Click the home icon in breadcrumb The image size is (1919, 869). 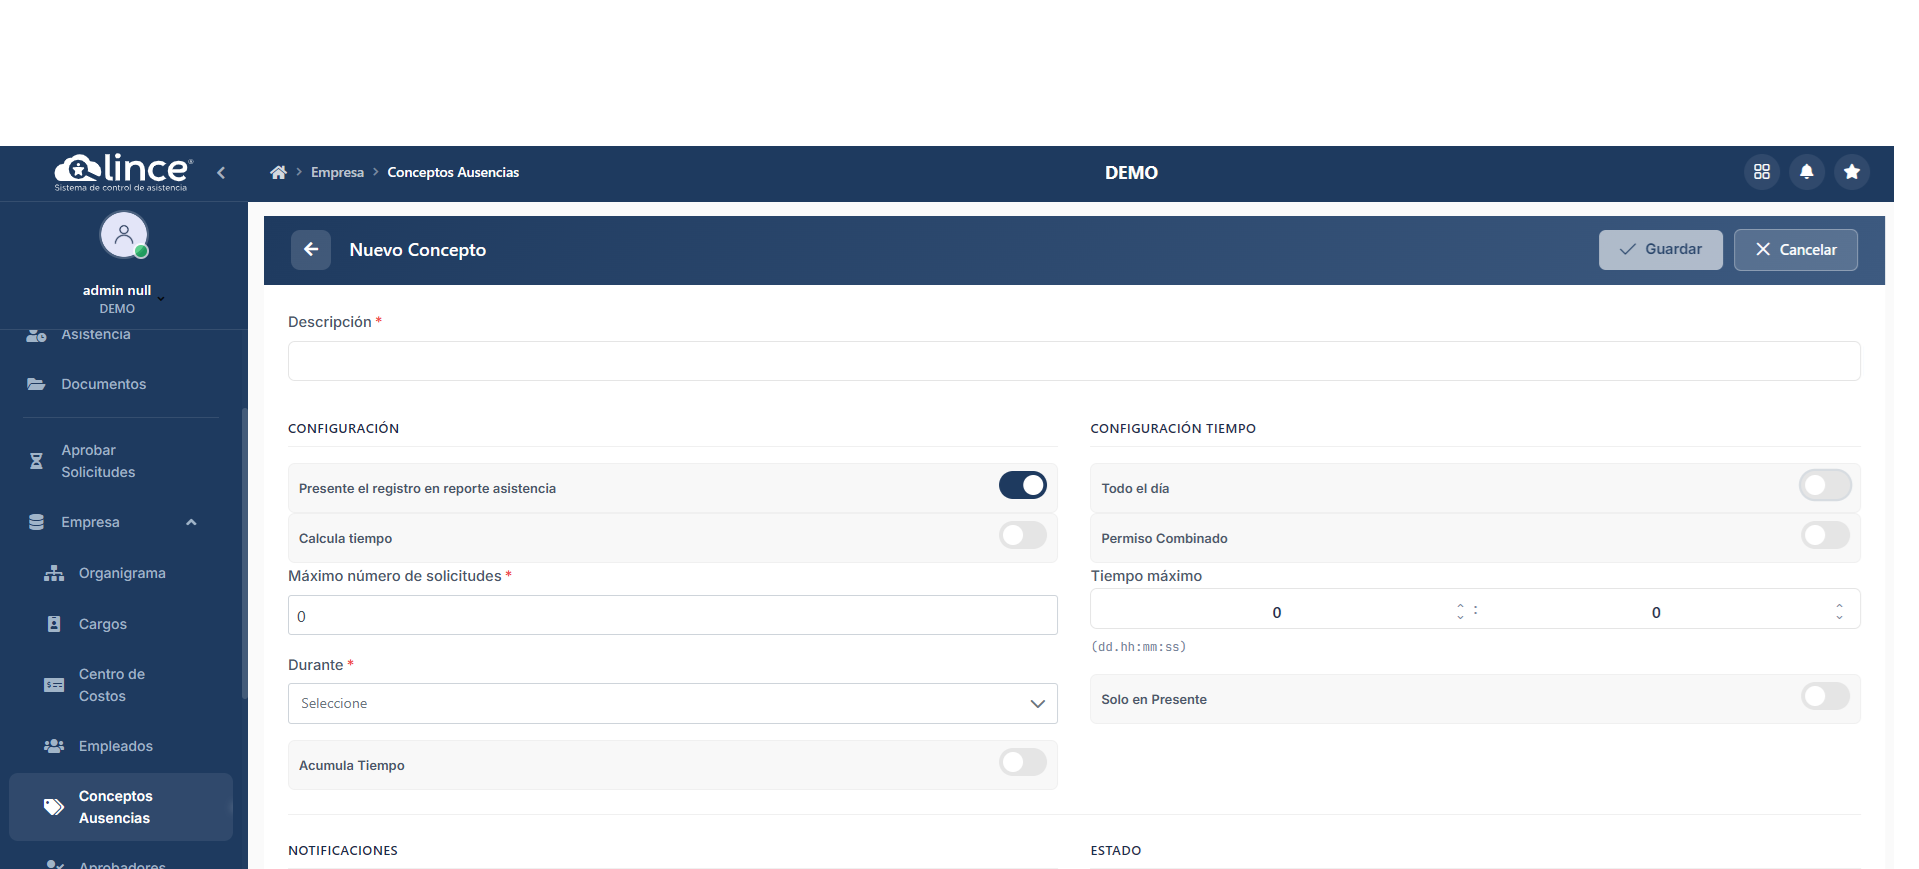(x=278, y=173)
